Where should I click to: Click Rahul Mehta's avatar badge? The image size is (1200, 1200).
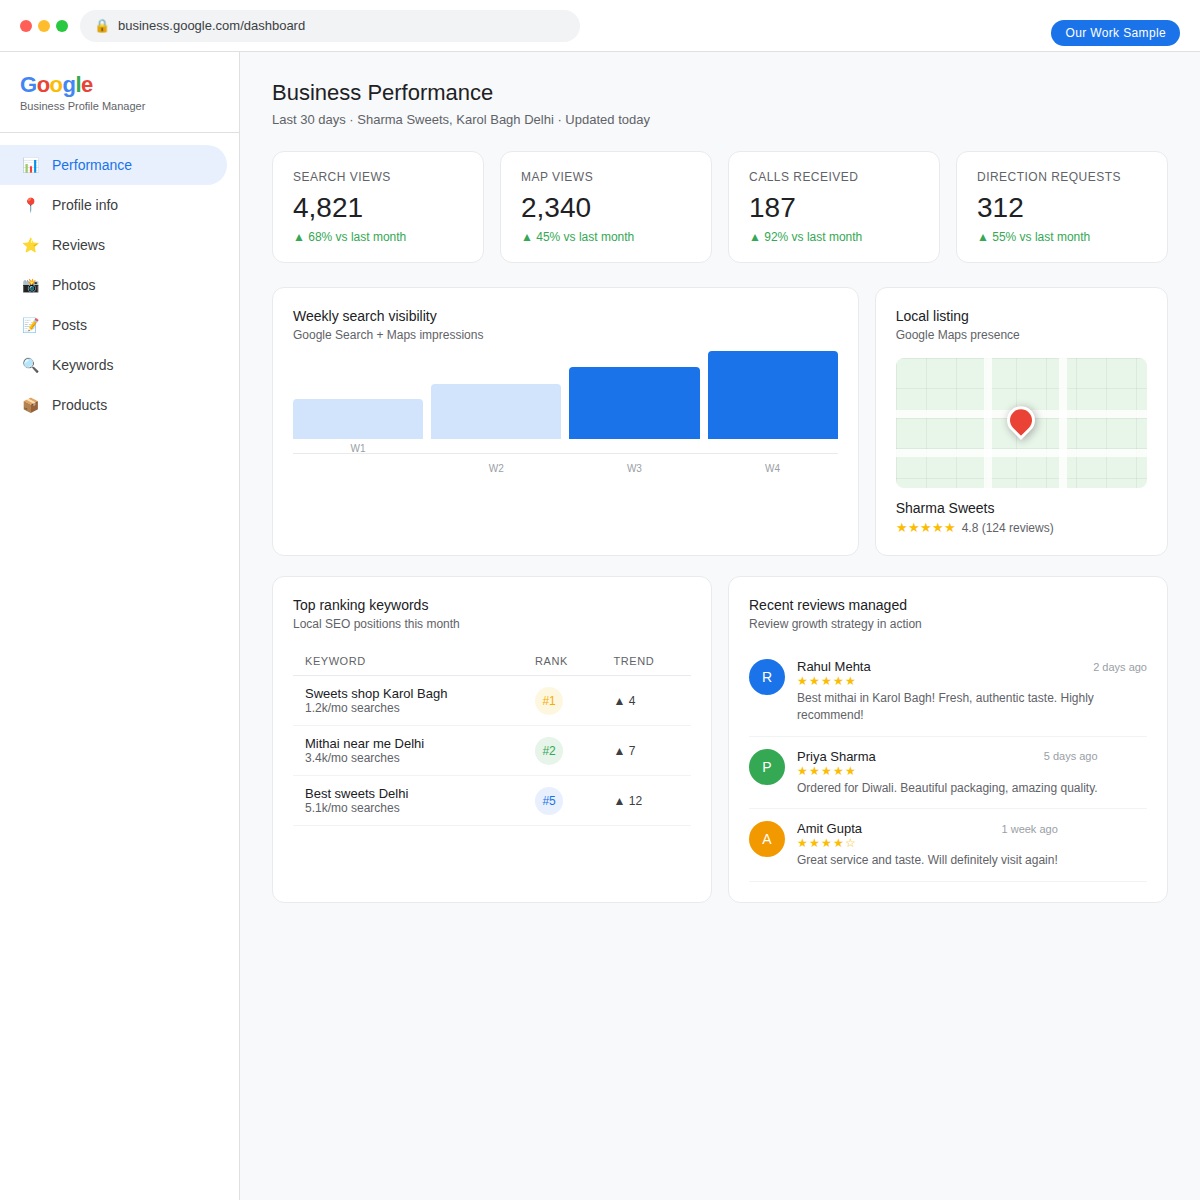(767, 677)
